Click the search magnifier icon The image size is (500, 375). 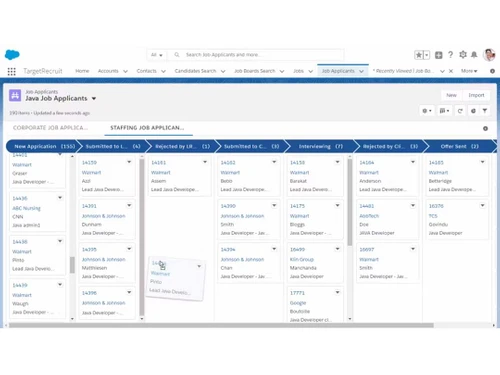pyautogui.click(x=177, y=55)
